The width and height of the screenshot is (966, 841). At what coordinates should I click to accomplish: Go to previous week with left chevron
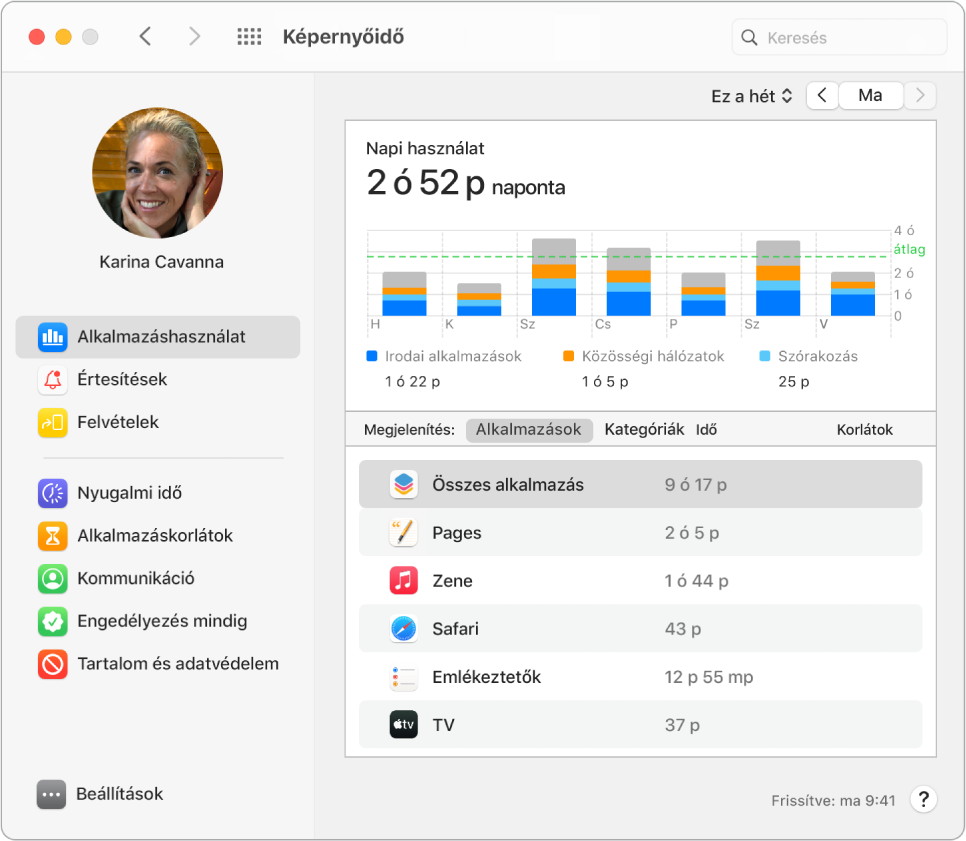[822, 95]
